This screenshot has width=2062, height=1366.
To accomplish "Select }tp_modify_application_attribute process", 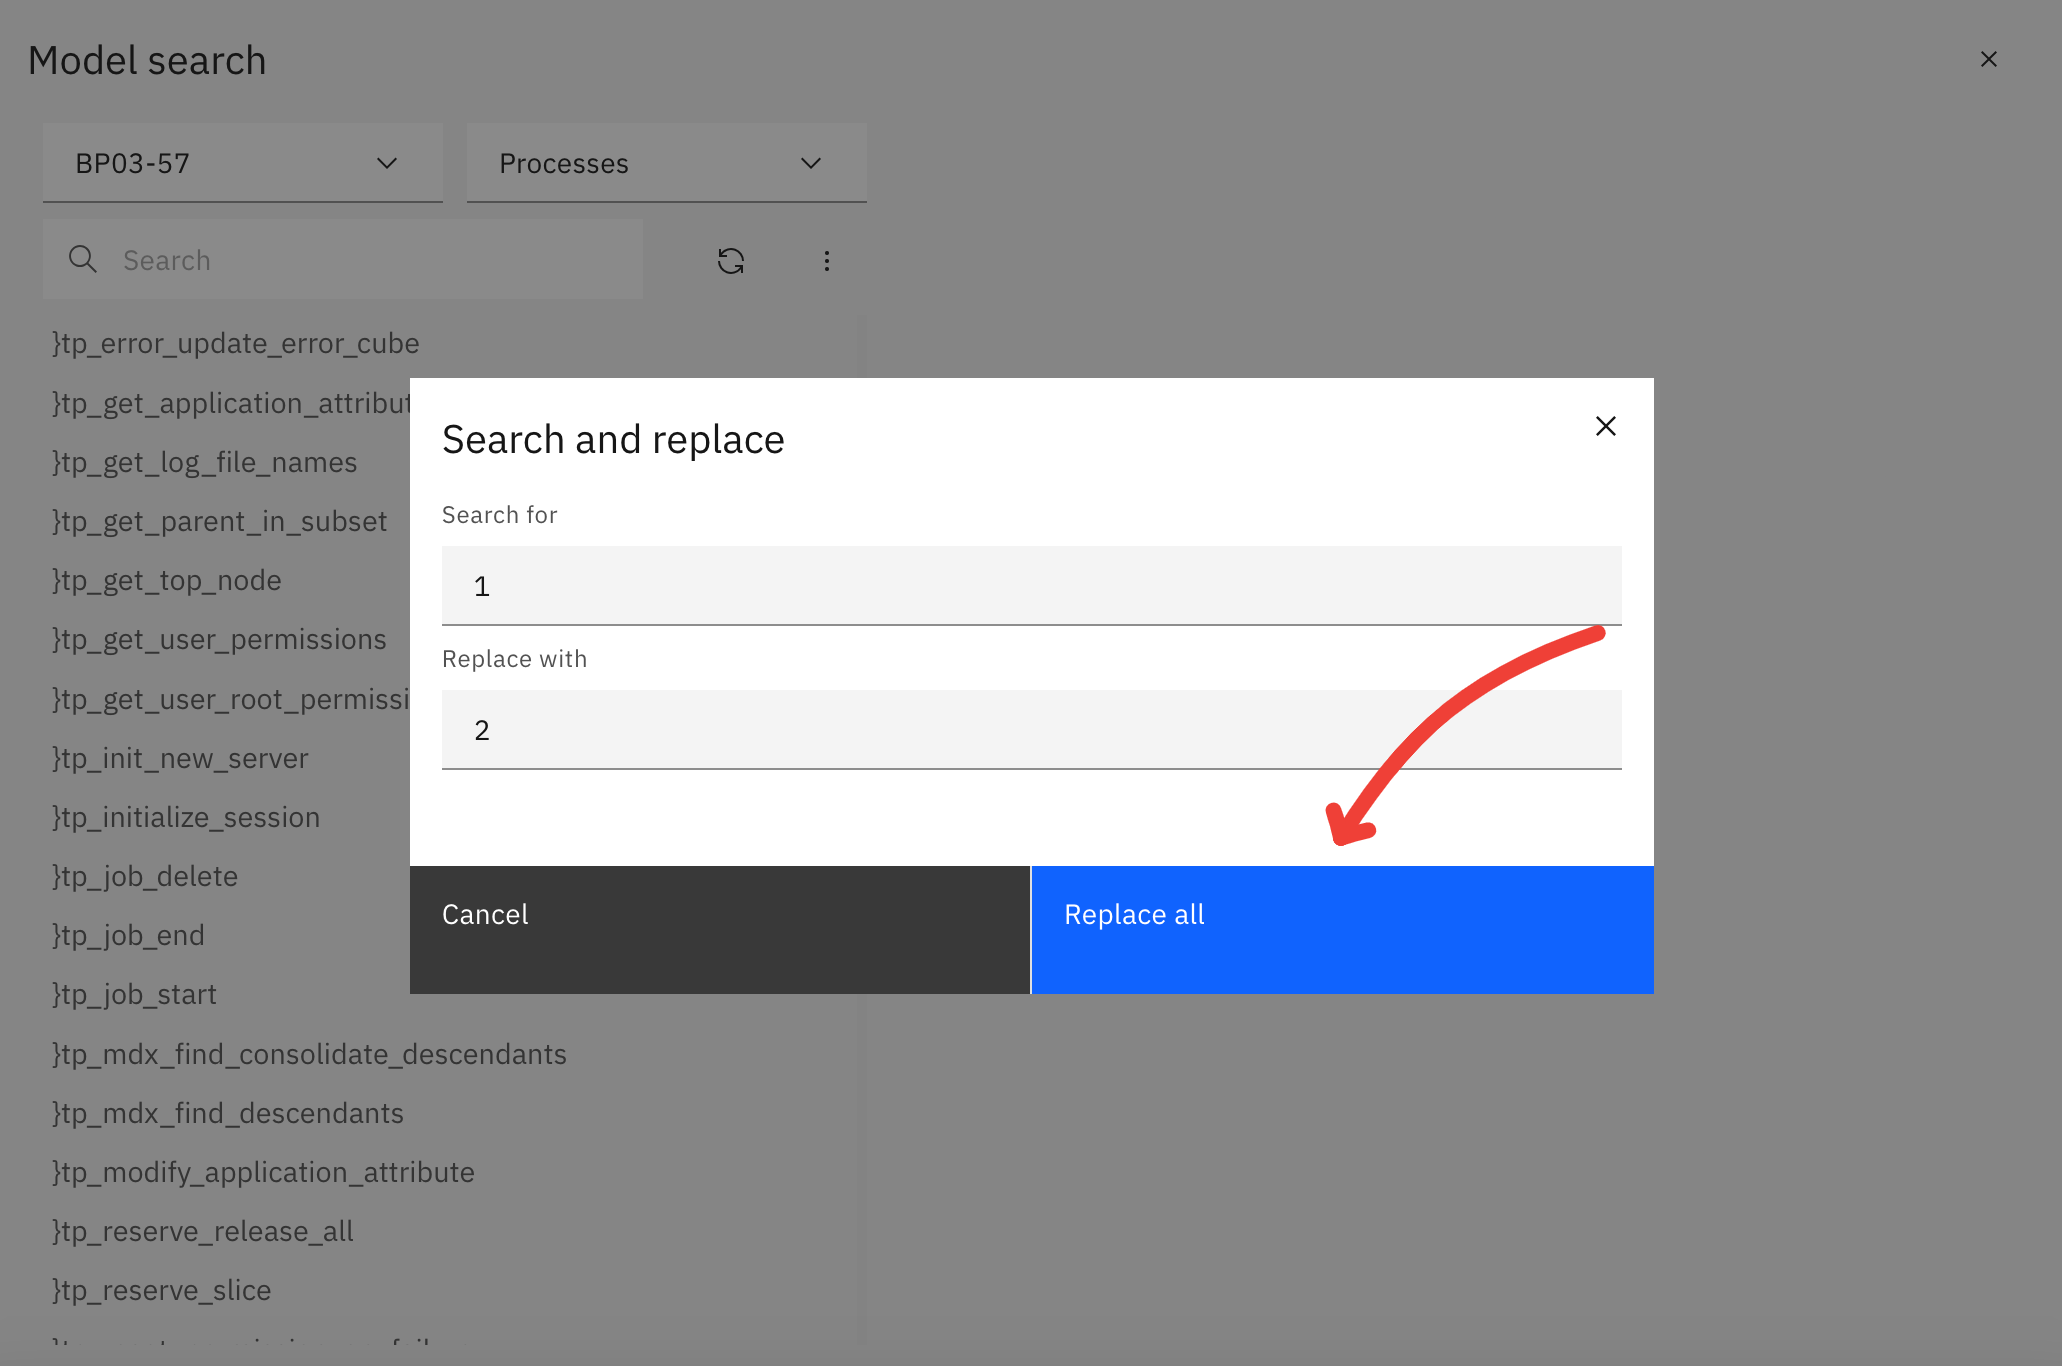I will pyautogui.click(x=263, y=1173).
